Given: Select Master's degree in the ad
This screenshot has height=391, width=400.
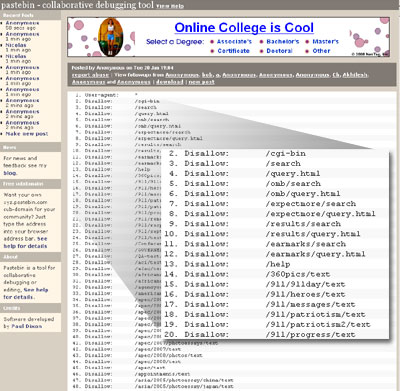Looking at the screenshot, I should click(325, 42).
